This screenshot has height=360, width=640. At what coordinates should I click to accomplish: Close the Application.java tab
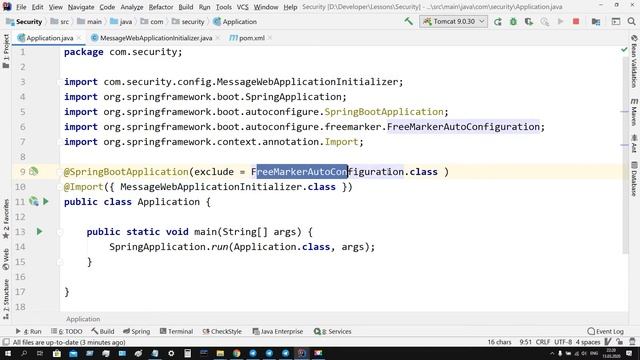coord(79,38)
